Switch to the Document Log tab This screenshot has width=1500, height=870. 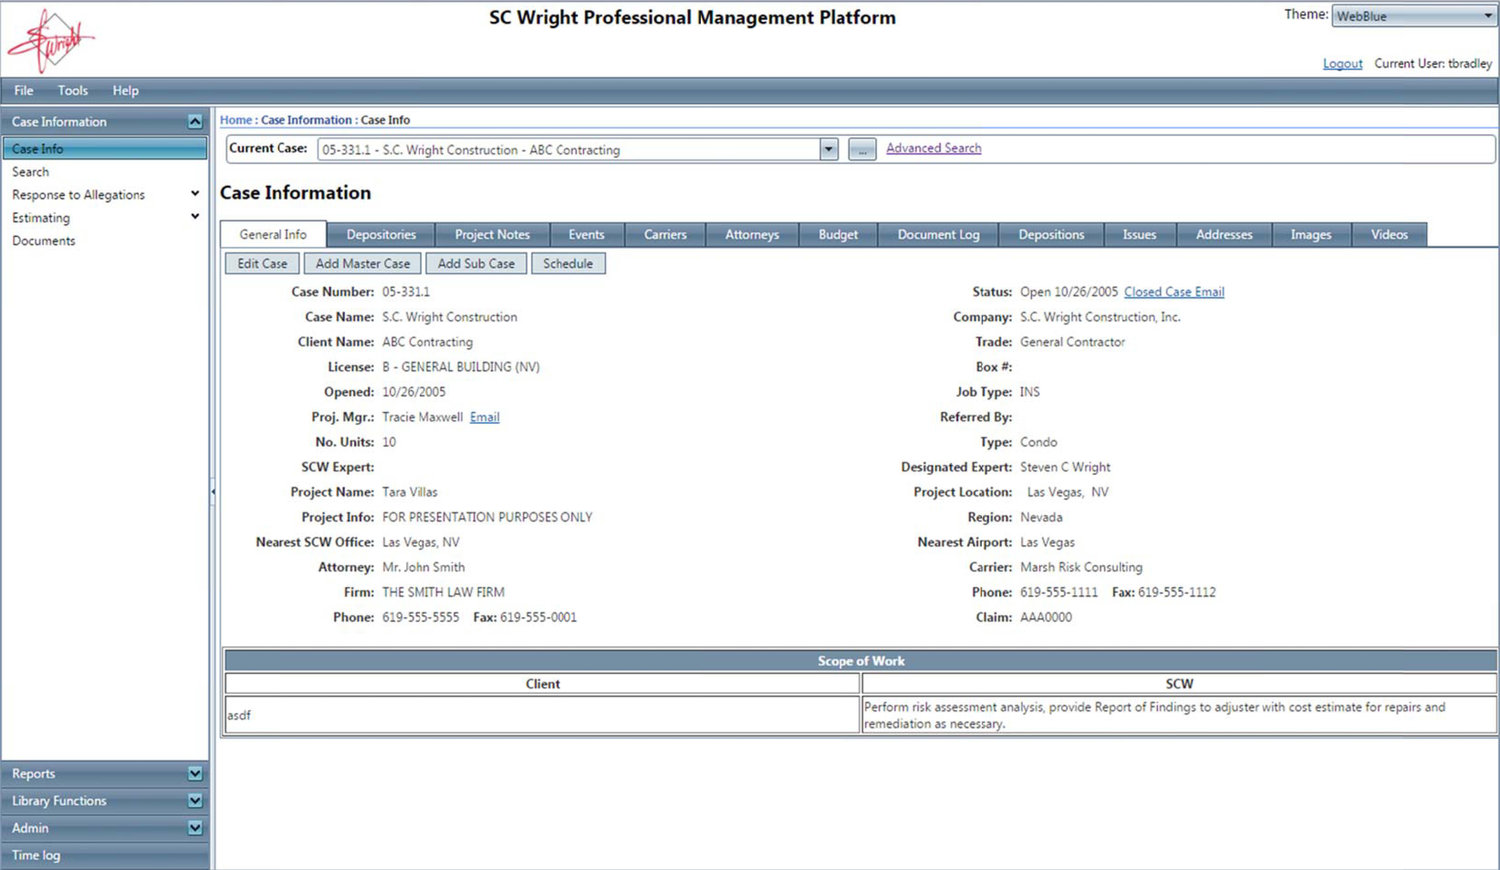tap(938, 234)
